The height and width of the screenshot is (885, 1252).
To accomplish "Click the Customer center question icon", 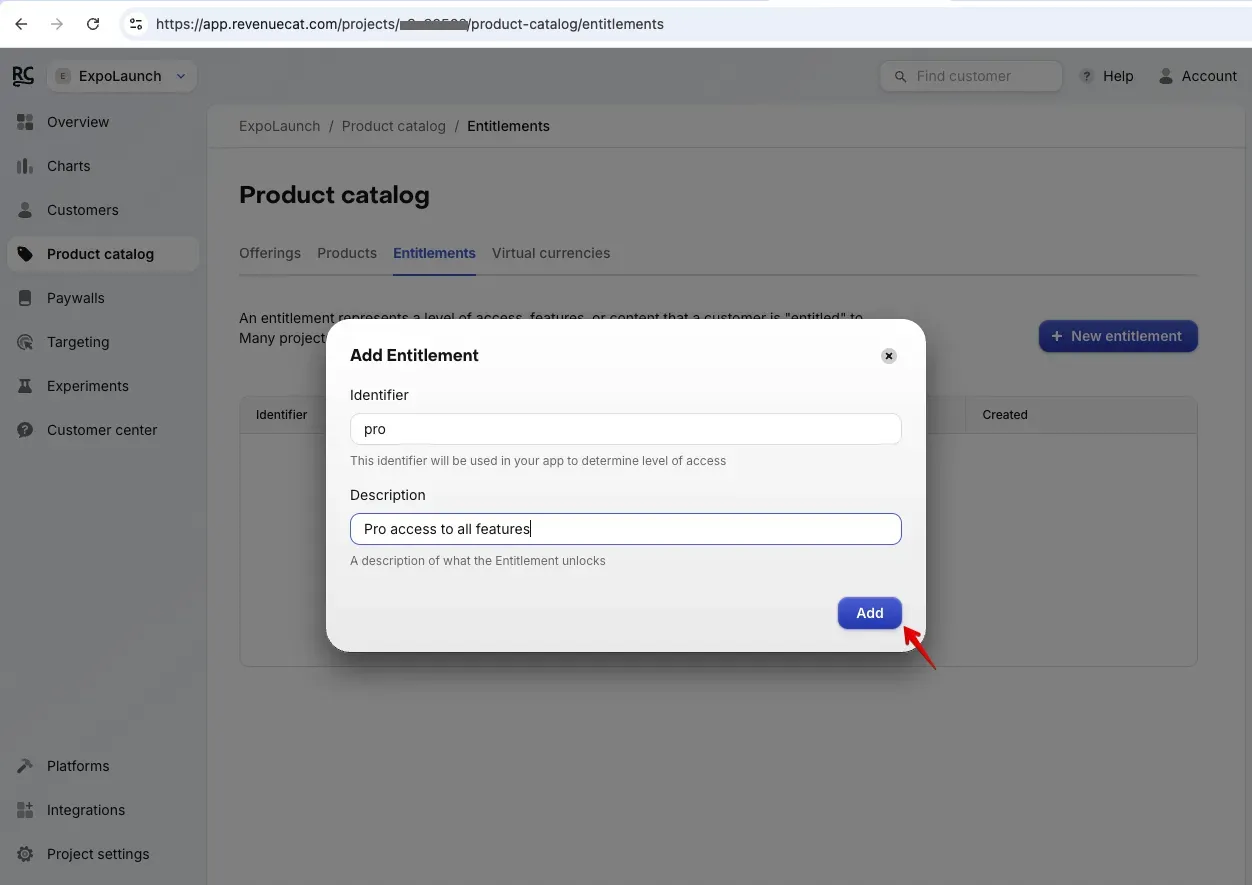I will [25, 430].
